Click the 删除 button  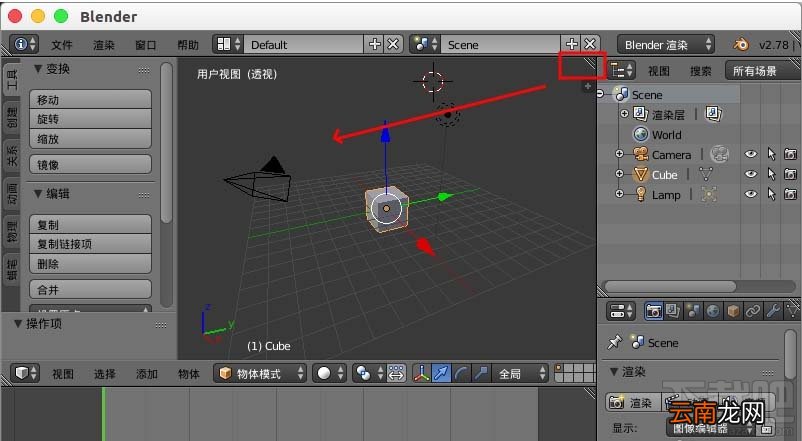click(x=91, y=264)
